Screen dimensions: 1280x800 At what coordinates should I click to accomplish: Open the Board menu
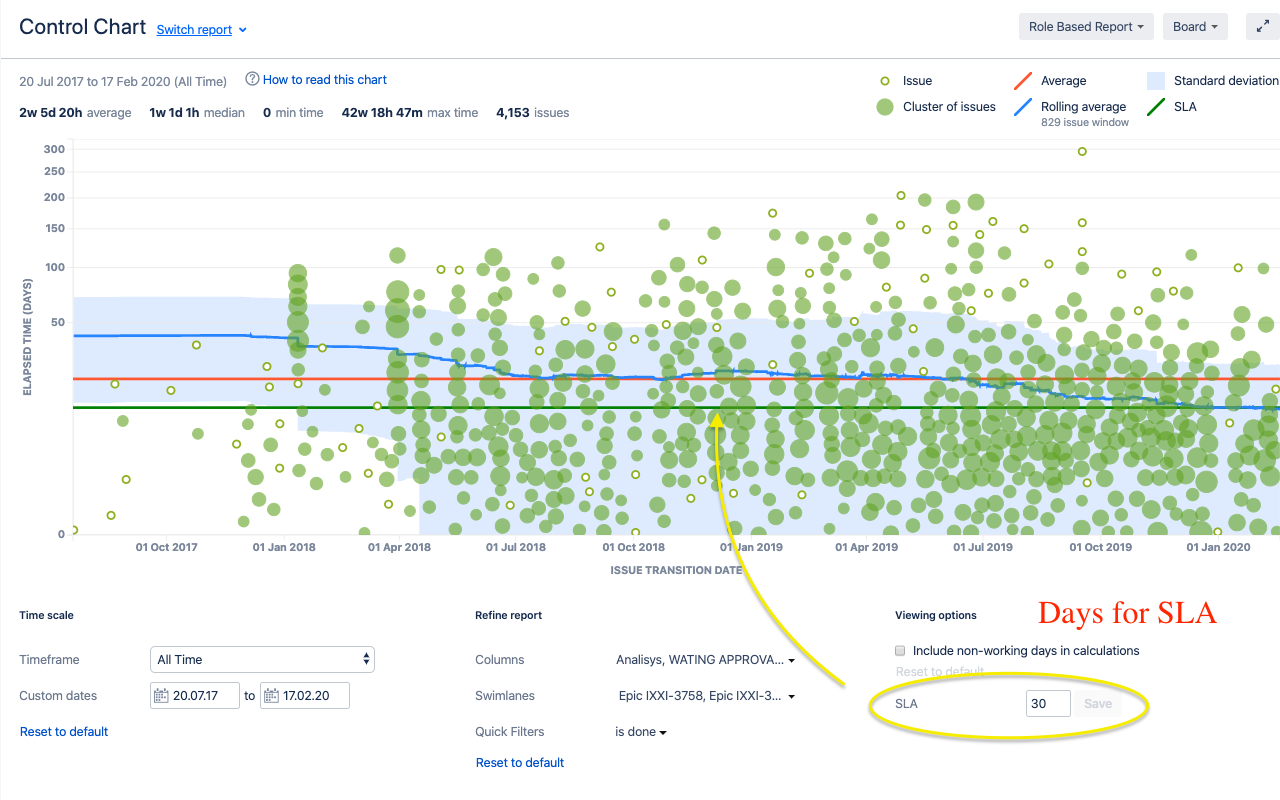1195,27
